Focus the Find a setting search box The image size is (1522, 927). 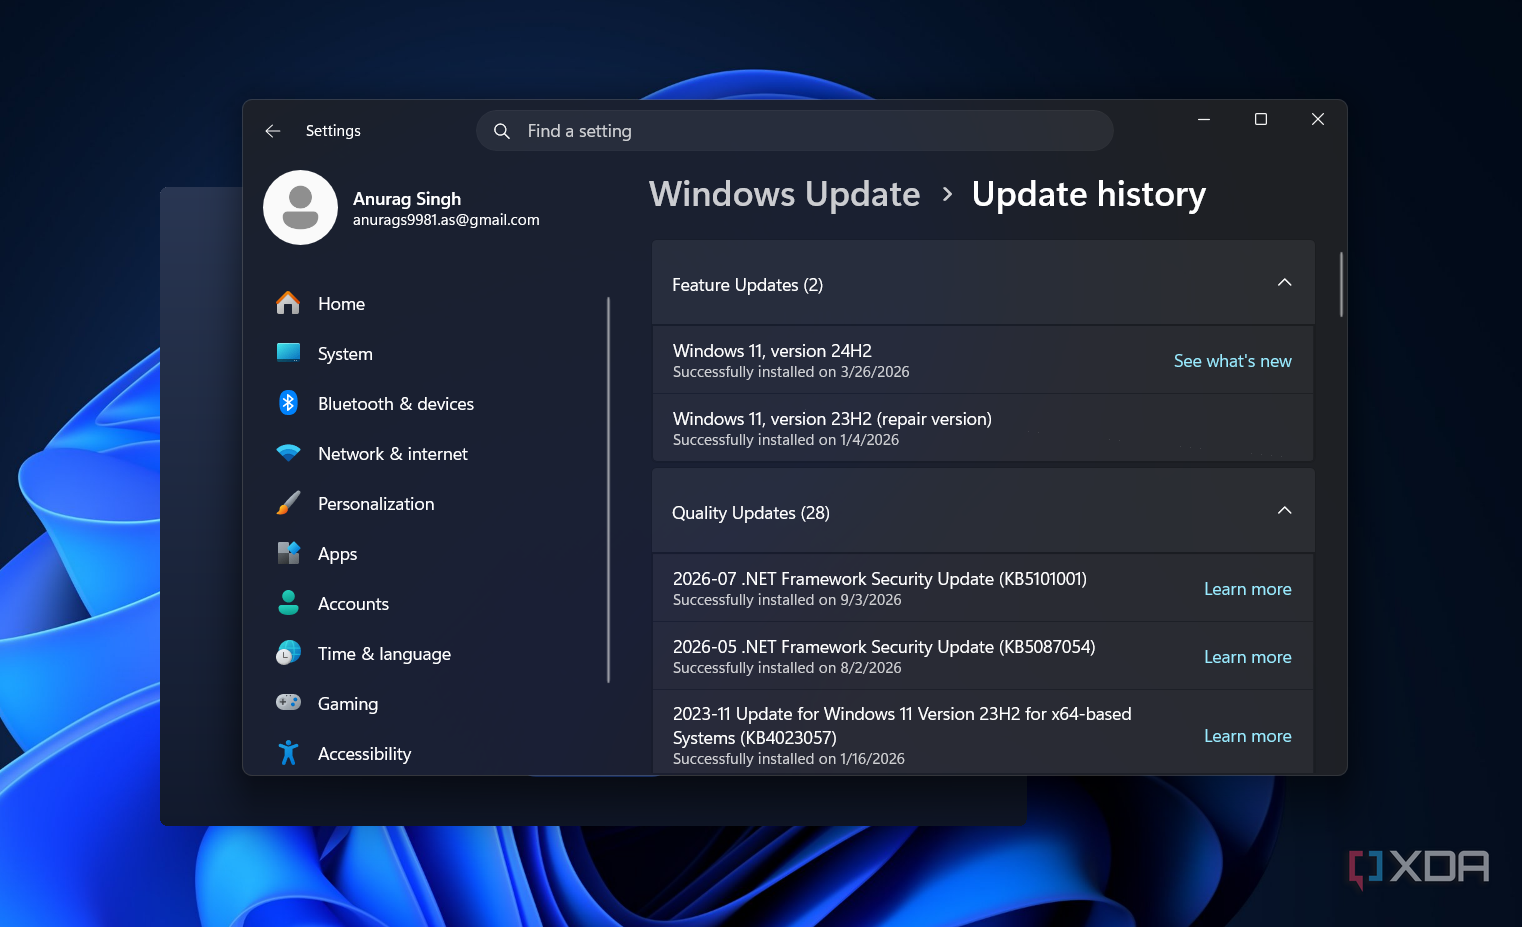point(795,131)
